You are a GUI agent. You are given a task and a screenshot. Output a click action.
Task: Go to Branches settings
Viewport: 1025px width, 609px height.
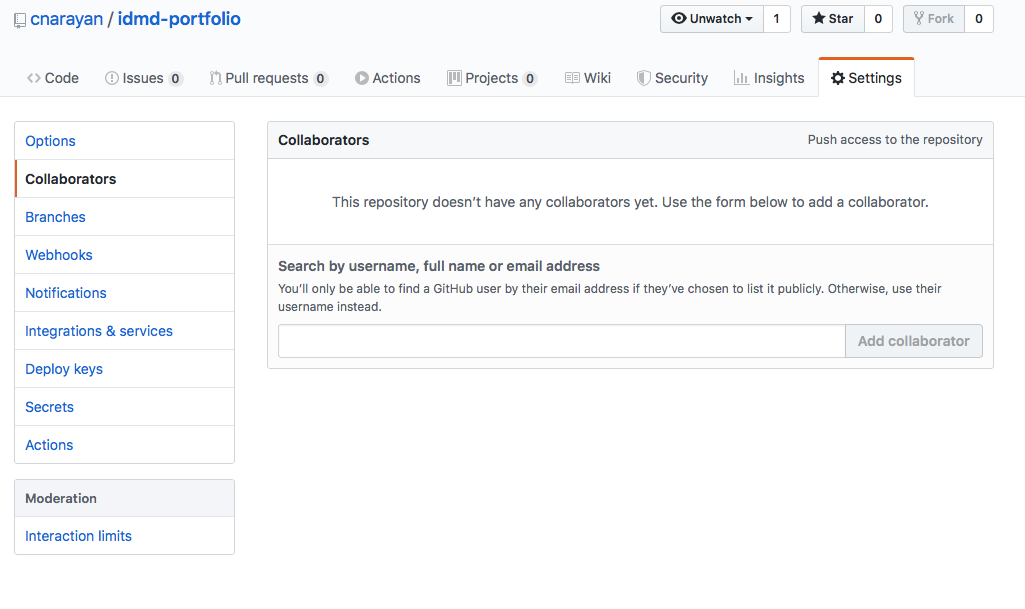[x=124, y=217]
